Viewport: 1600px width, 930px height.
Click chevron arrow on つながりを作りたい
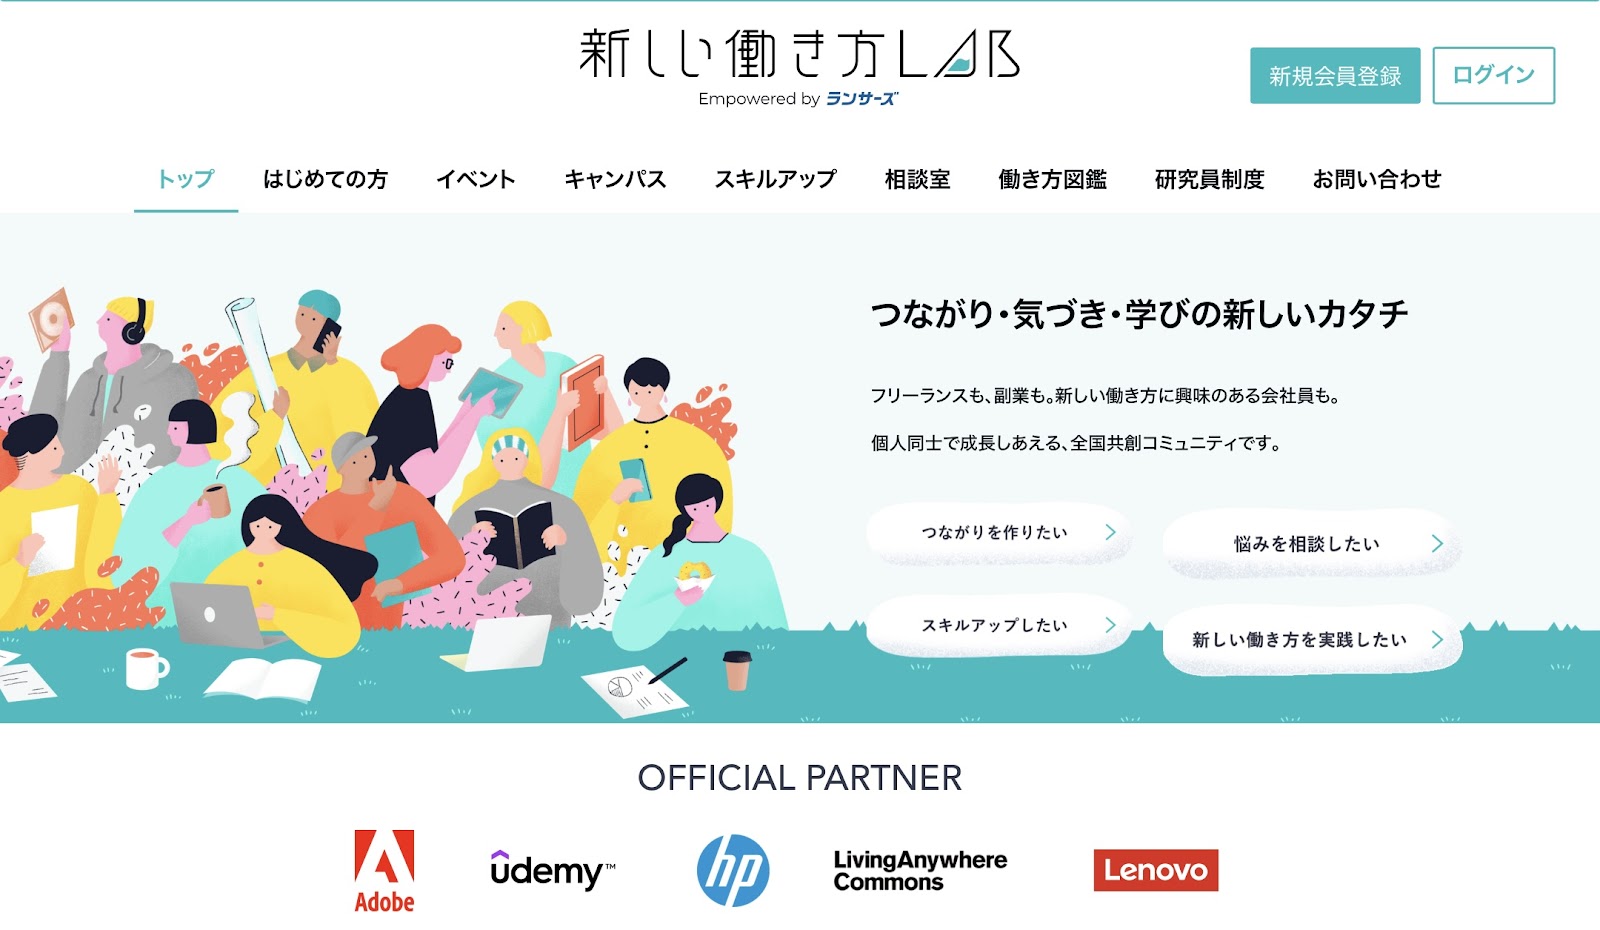tap(1110, 532)
